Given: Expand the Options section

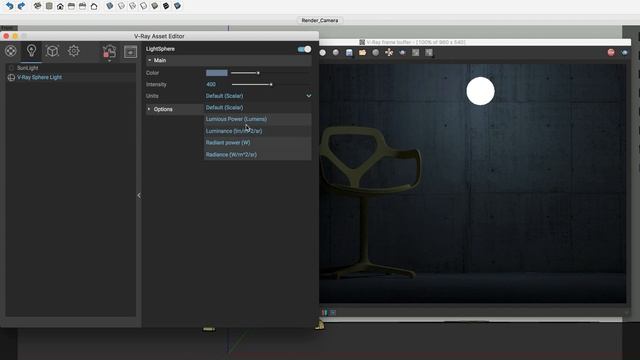Looking at the screenshot, I should tap(149, 109).
